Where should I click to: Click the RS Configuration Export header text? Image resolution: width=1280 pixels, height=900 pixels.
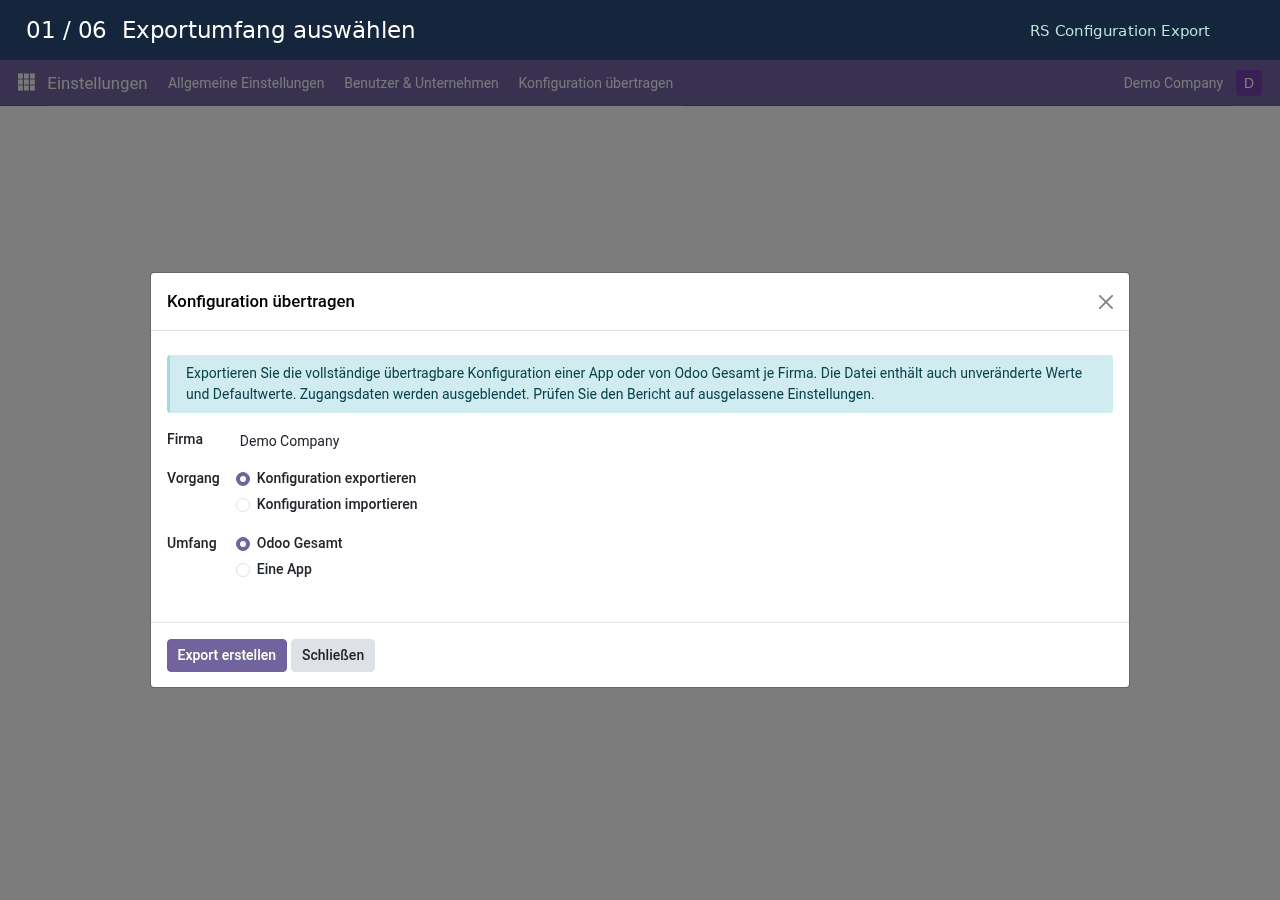1120,31
